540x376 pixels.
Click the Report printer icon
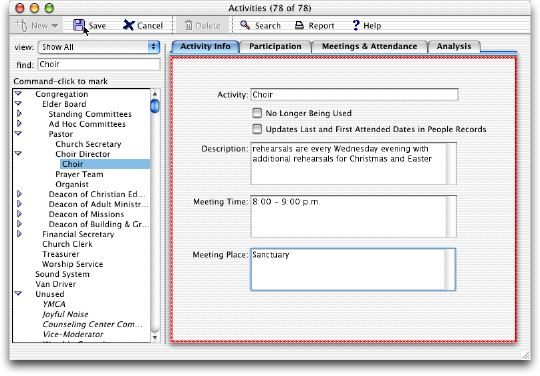(x=299, y=25)
